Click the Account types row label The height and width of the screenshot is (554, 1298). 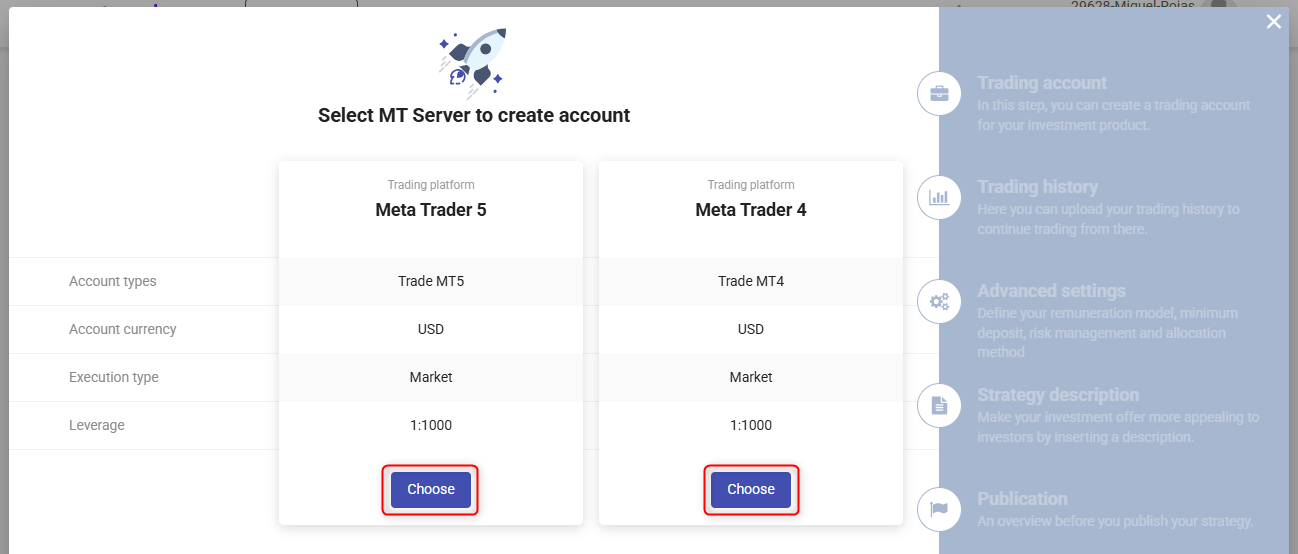(113, 281)
